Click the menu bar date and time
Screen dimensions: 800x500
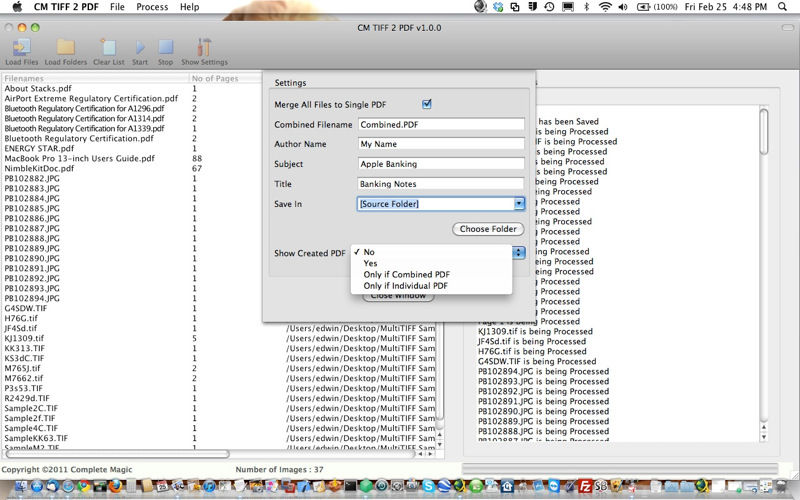[726, 7]
